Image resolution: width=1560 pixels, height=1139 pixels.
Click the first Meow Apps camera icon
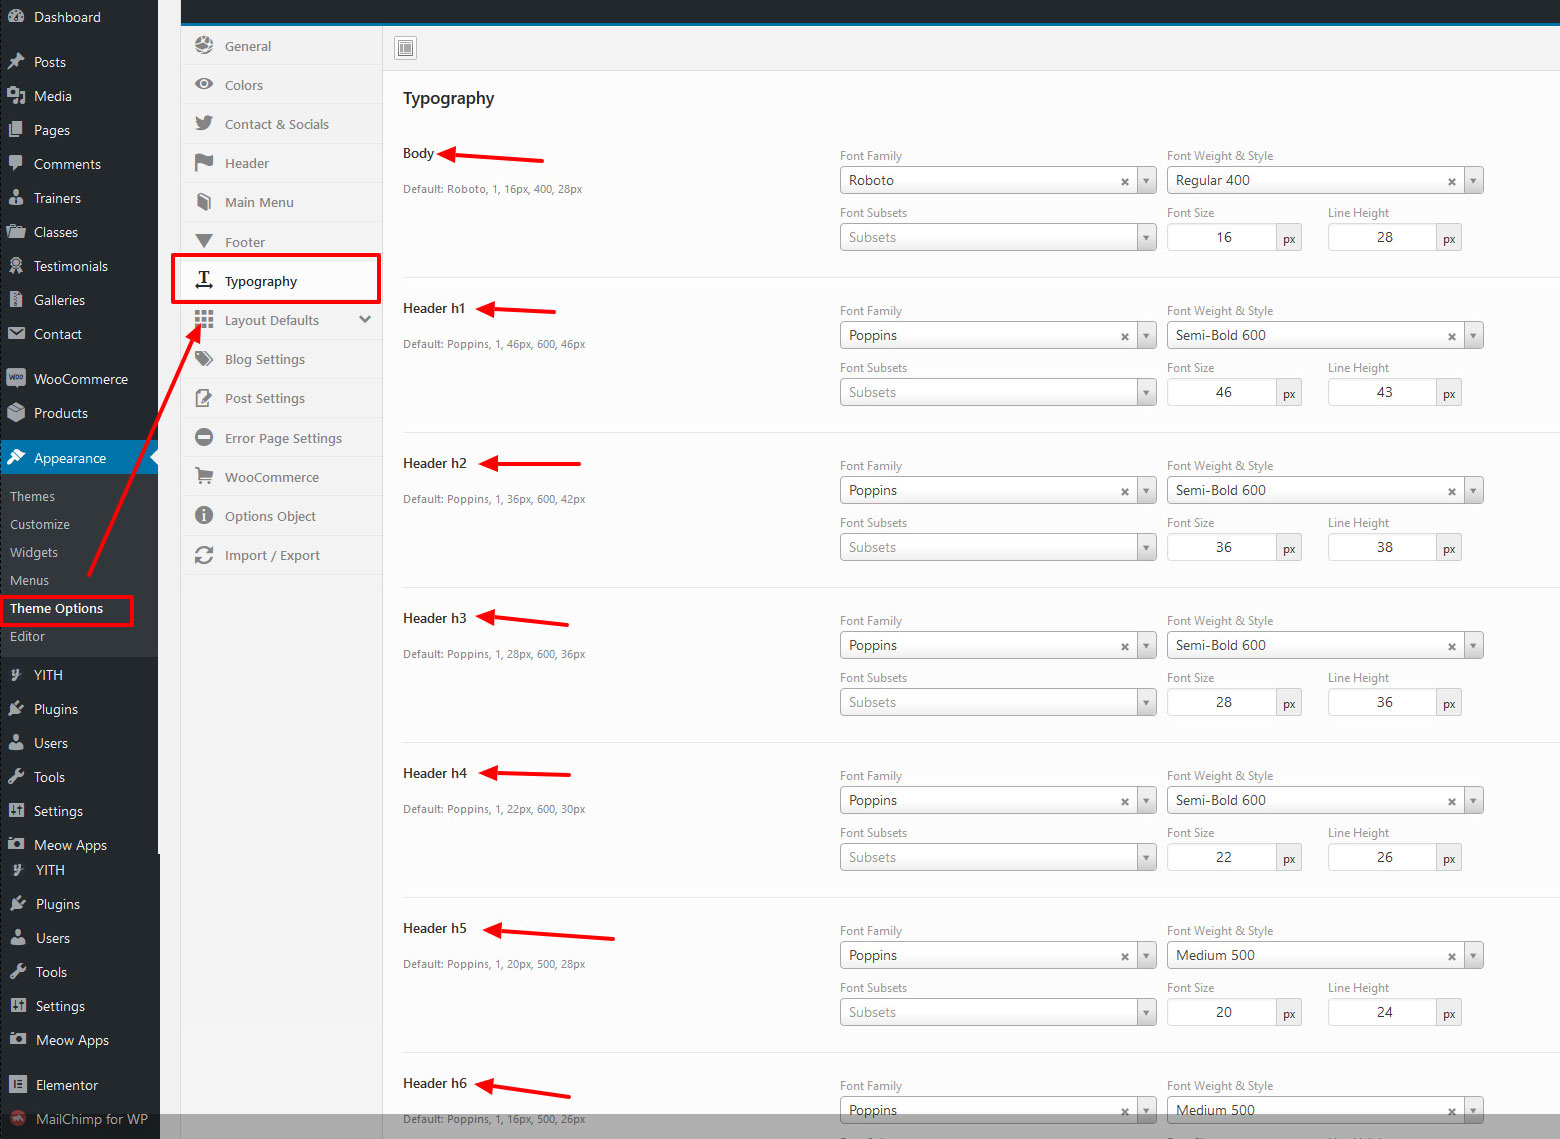16,844
